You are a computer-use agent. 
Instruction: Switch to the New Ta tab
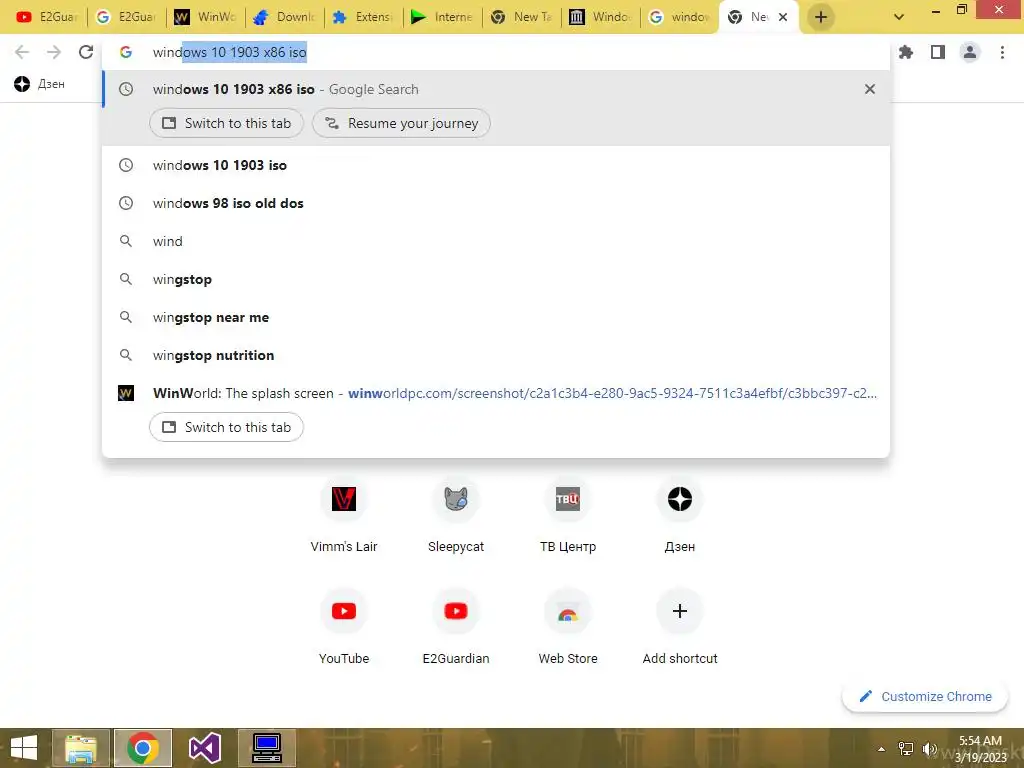(522, 17)
